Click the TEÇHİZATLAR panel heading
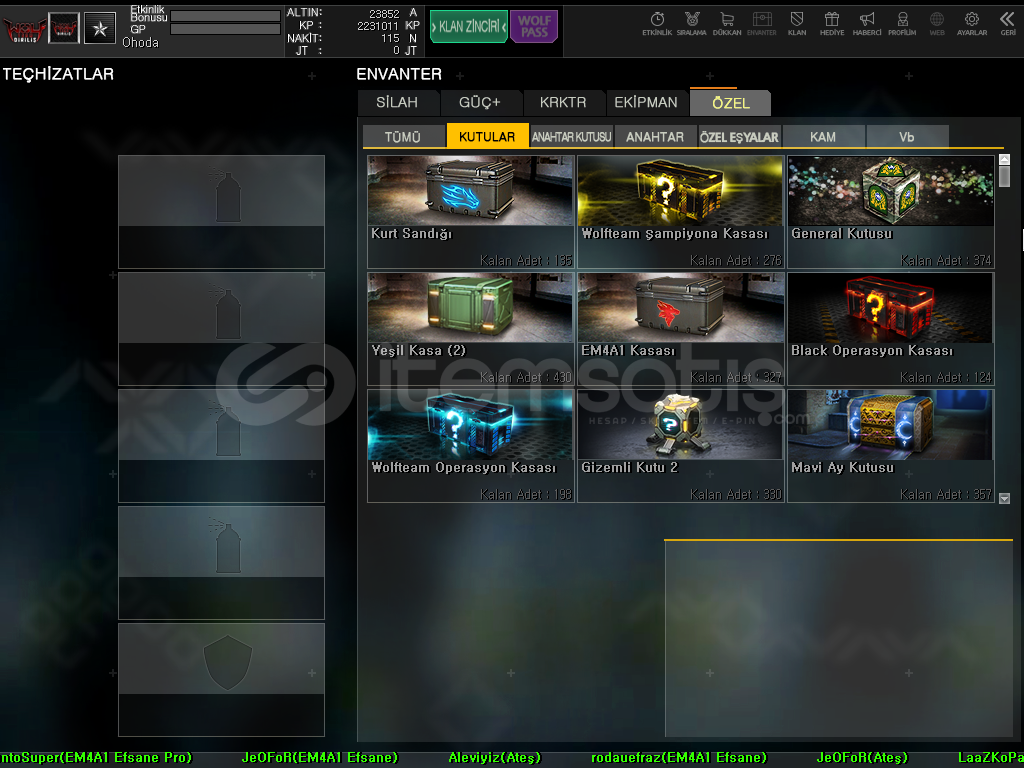Image resolution: width=1025 pixels, height=768 pixels. click(58, 74)
